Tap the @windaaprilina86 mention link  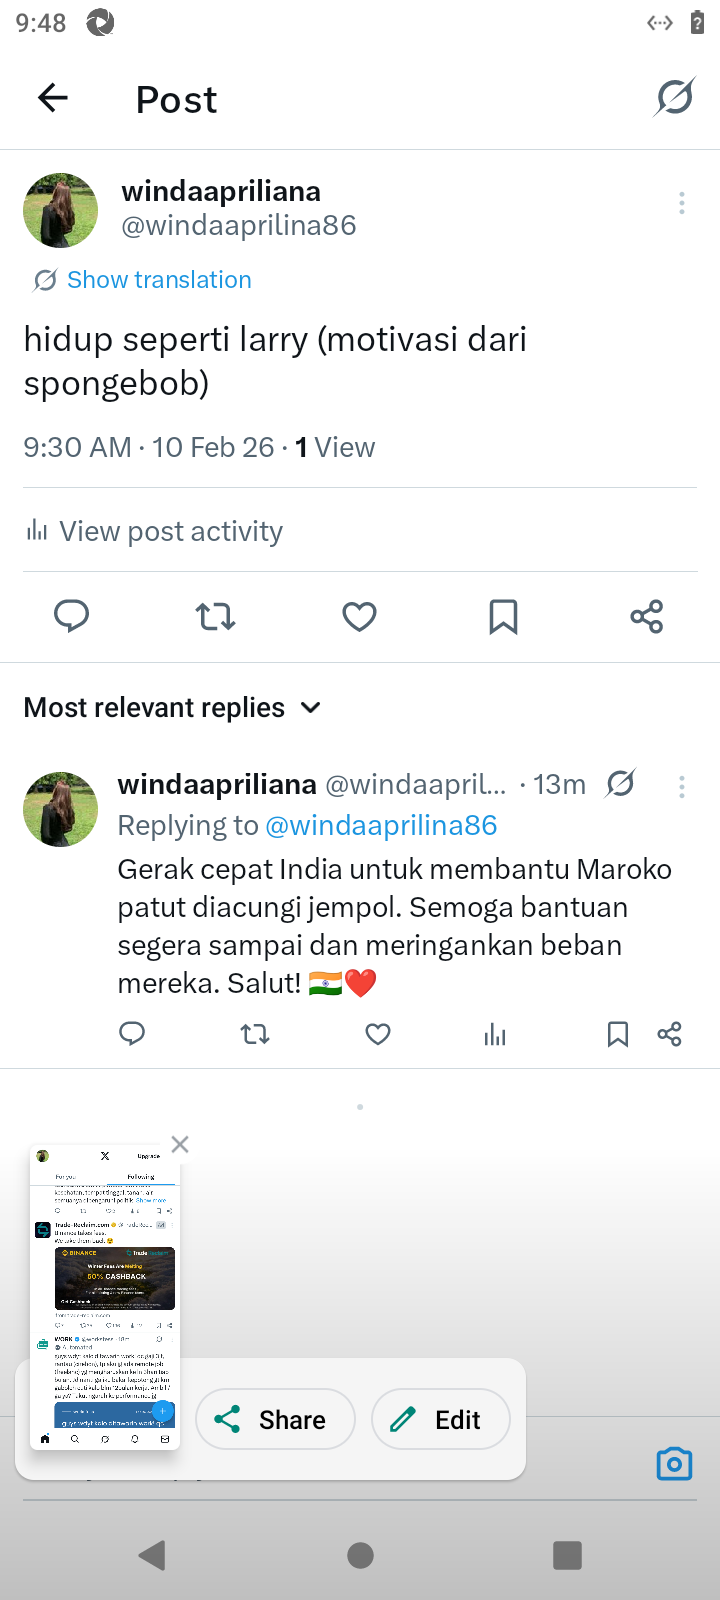(381, 826)
